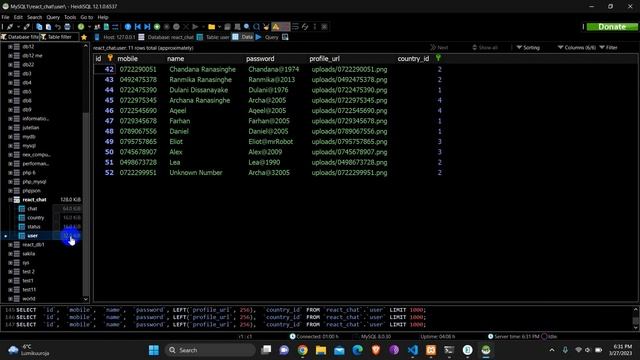
Task: Open the File menu
Action: (5, 17)
